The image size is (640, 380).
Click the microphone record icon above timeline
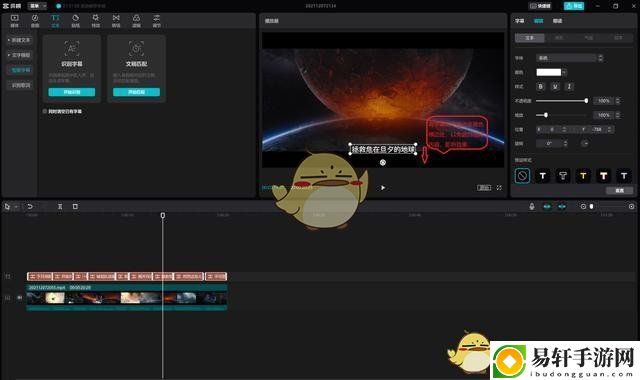[x=531, y=207]
